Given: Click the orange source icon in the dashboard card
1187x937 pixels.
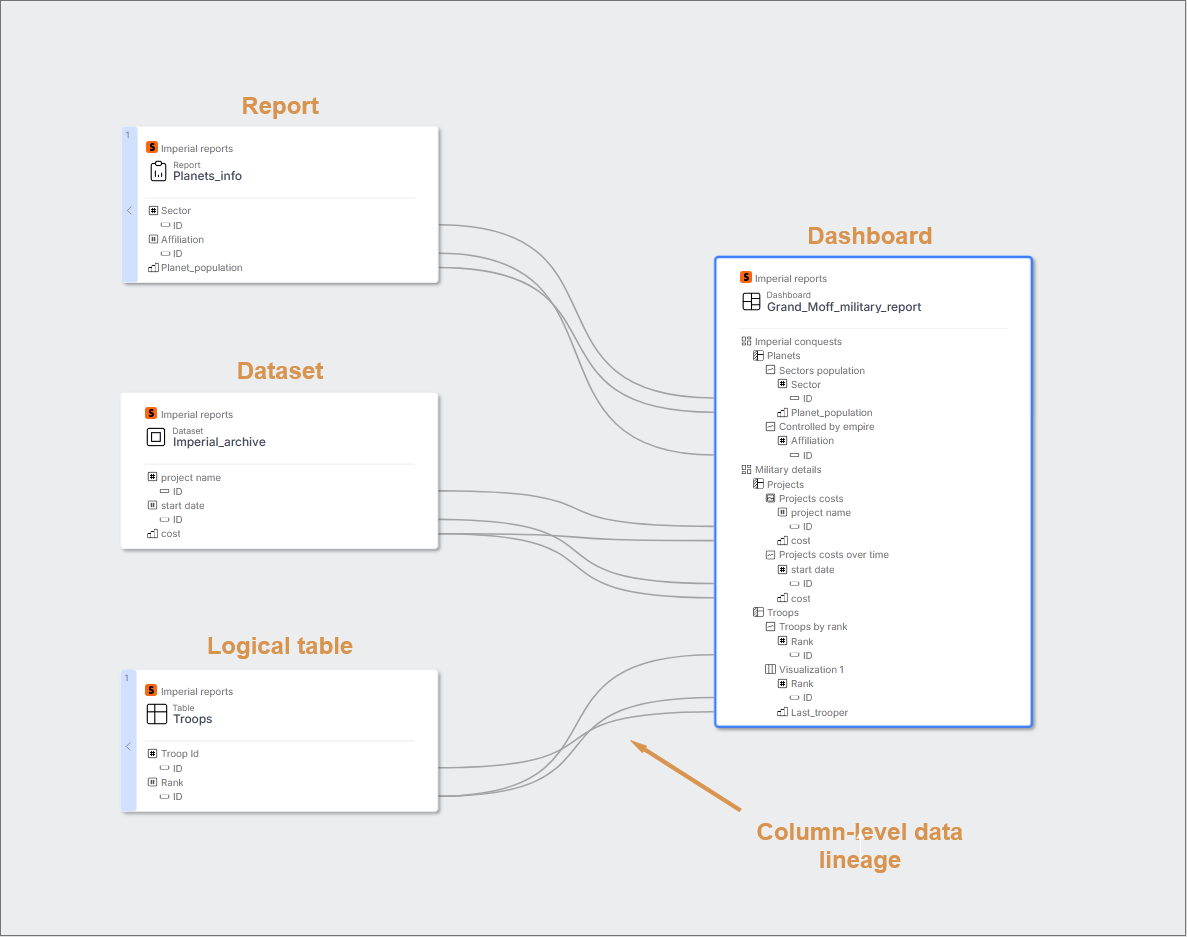Looking at the screenshot, I should [746, 278].
